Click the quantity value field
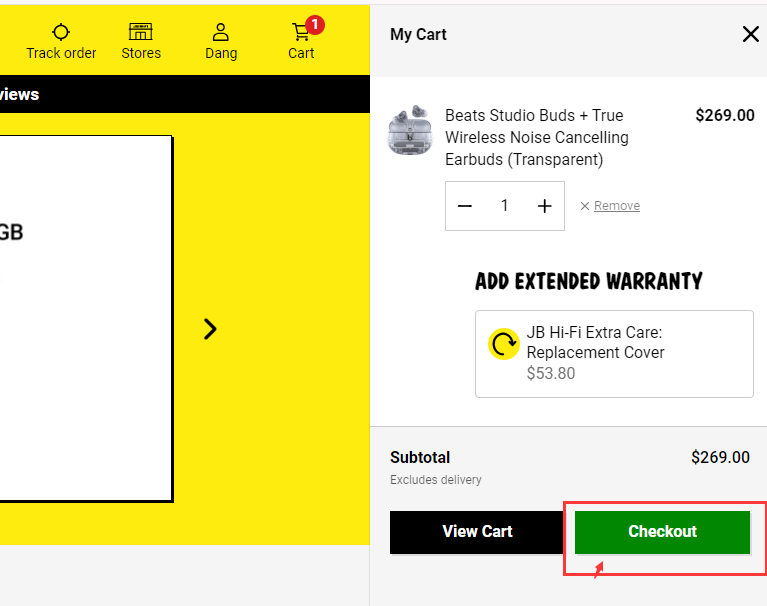767x606 pixels. click(504, 206)
